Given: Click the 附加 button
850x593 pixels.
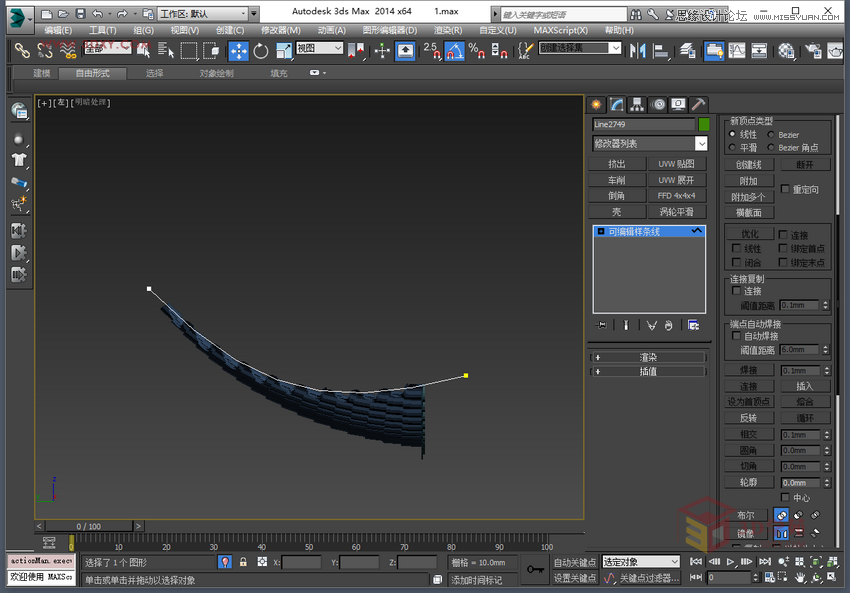Looking at the screenshot, I should pos(751,181).
